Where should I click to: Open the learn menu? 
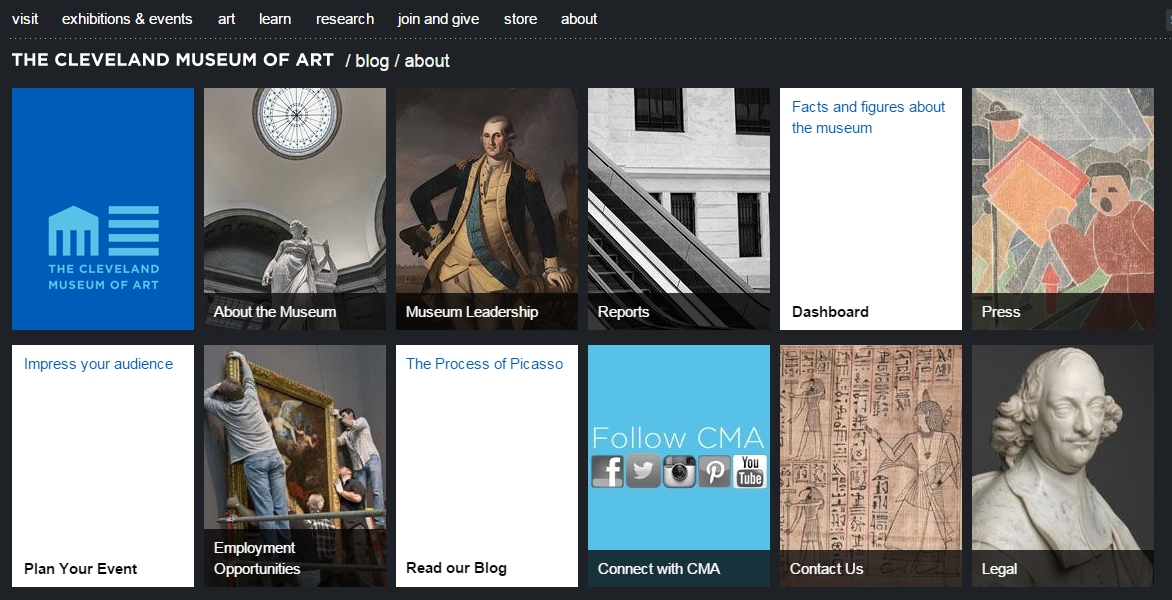pos(275,19)
